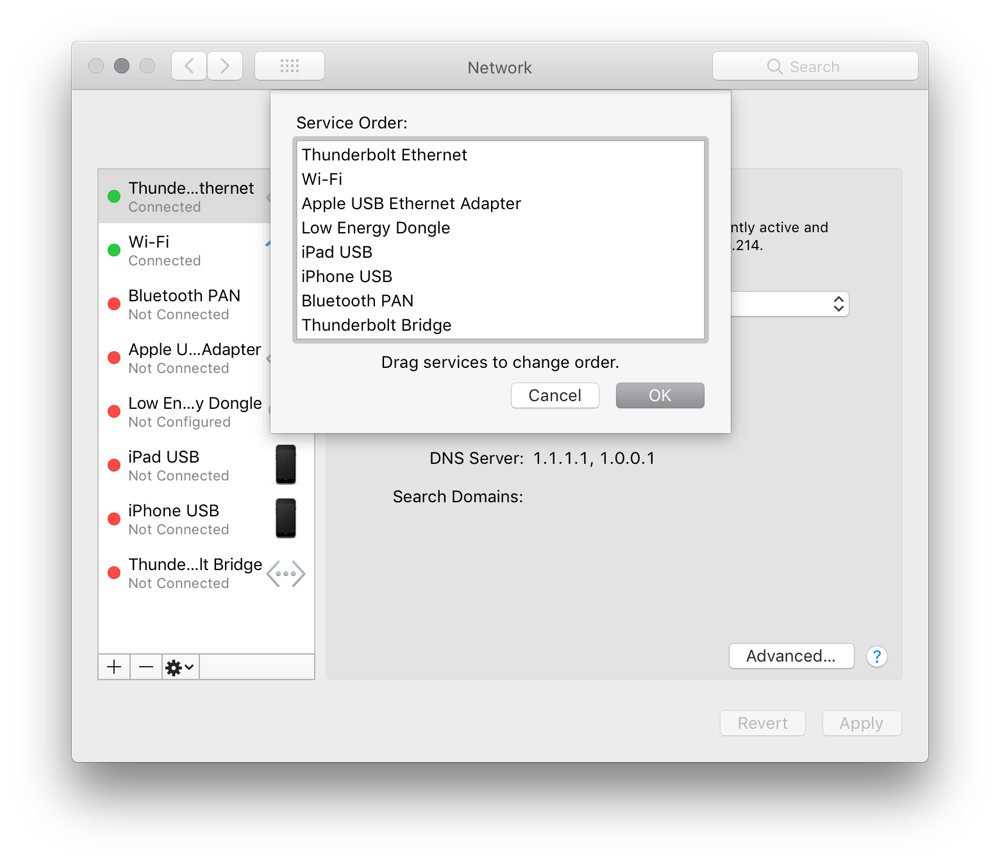Select Bluetooth PAN service in sidebar
This screenshot has width=1000, height=865.
tap(184, 304)
